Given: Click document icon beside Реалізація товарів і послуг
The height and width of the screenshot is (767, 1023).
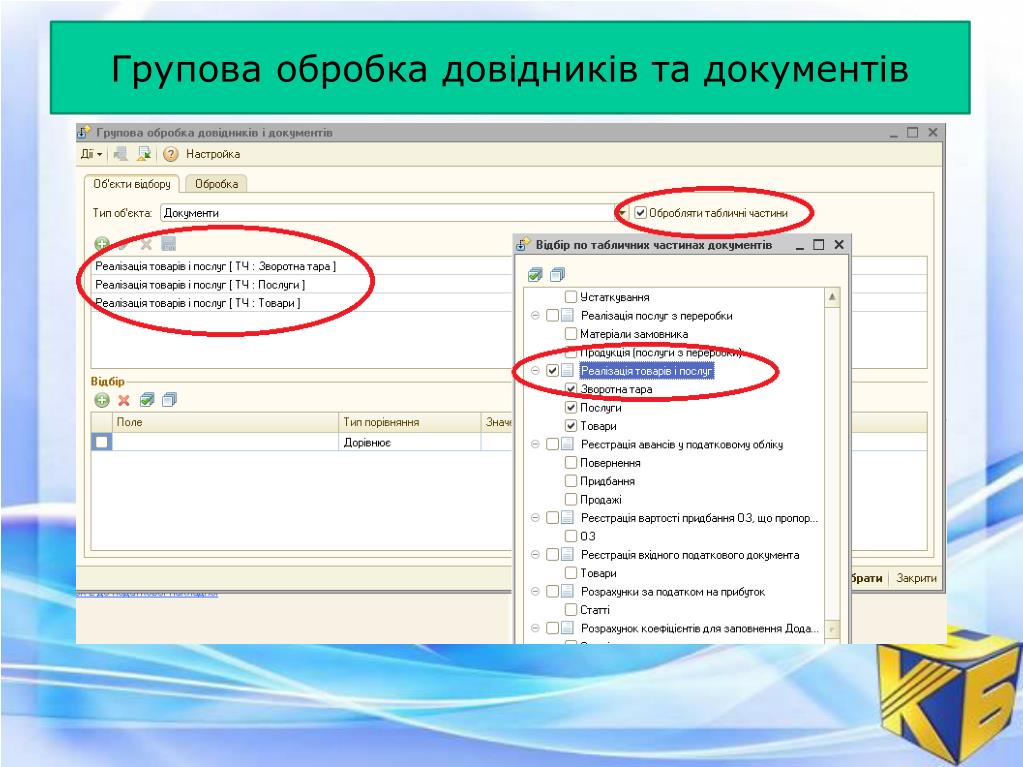Looking at the screenshot, I should tap(568, 370).
